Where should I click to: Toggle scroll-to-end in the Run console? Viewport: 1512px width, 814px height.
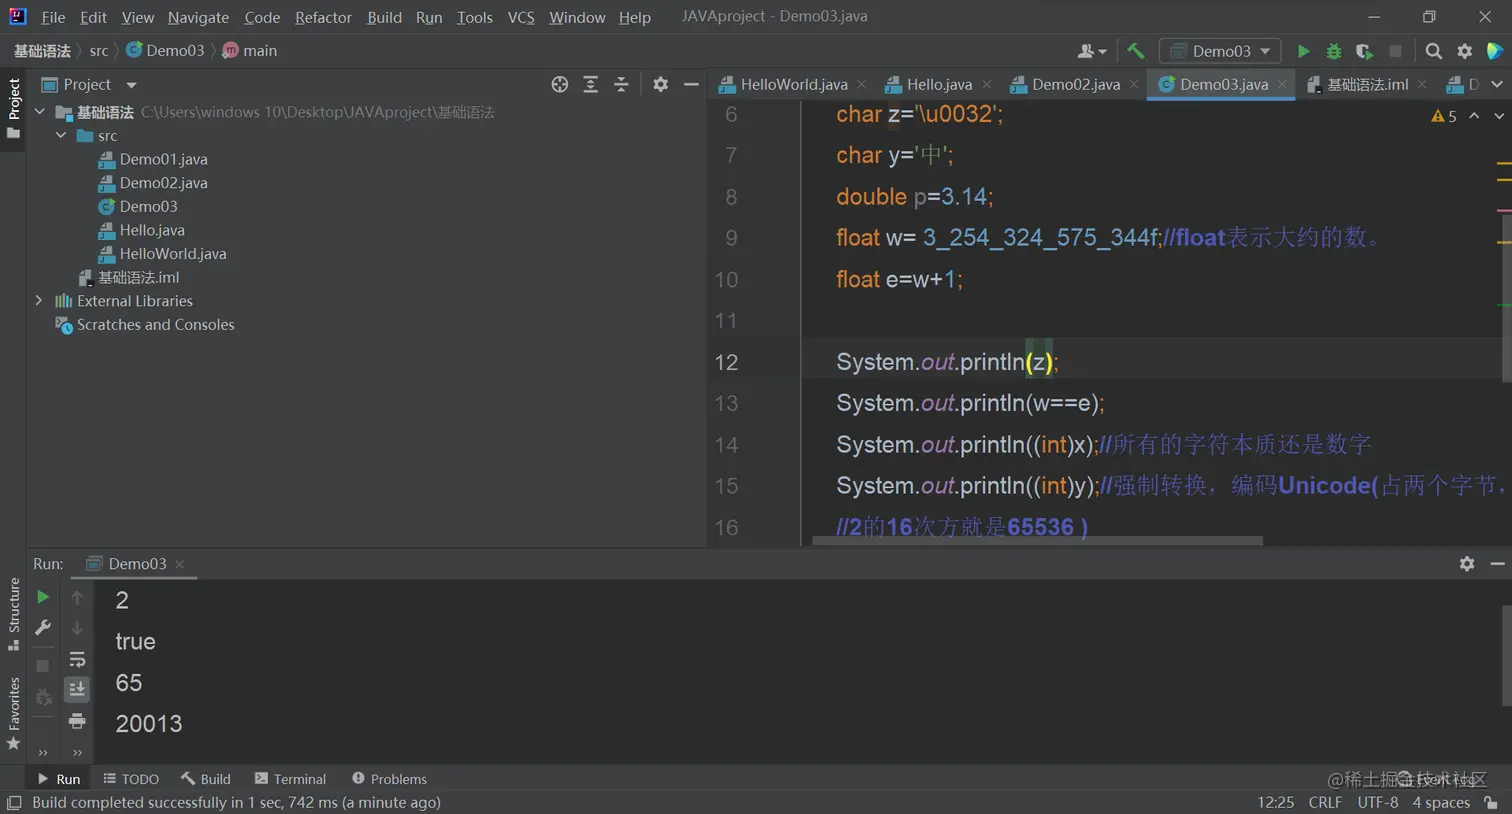pos(77,689)
